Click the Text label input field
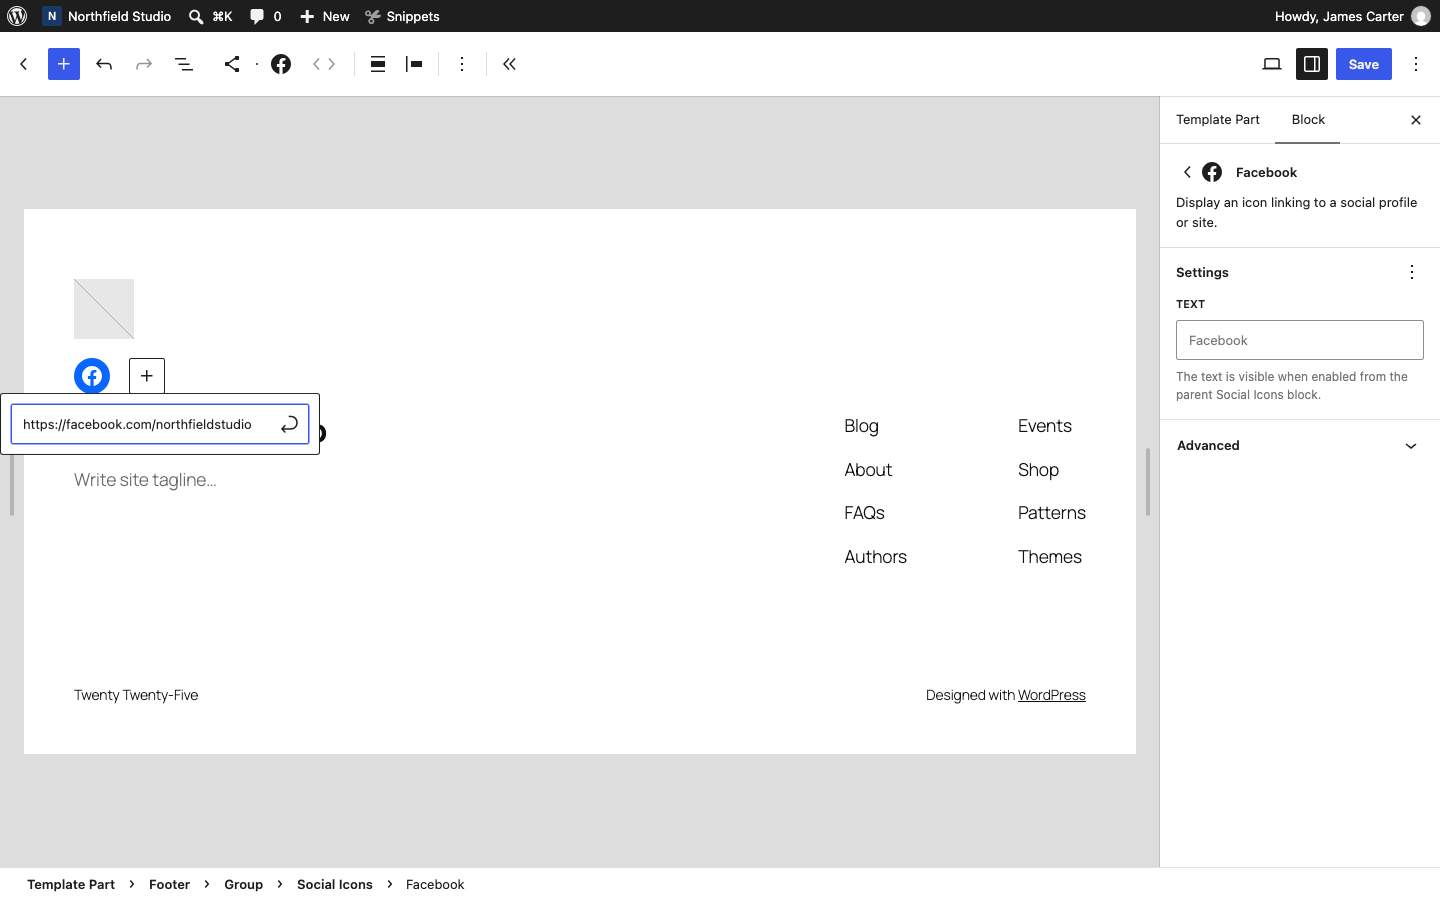 pos(1300,340)
